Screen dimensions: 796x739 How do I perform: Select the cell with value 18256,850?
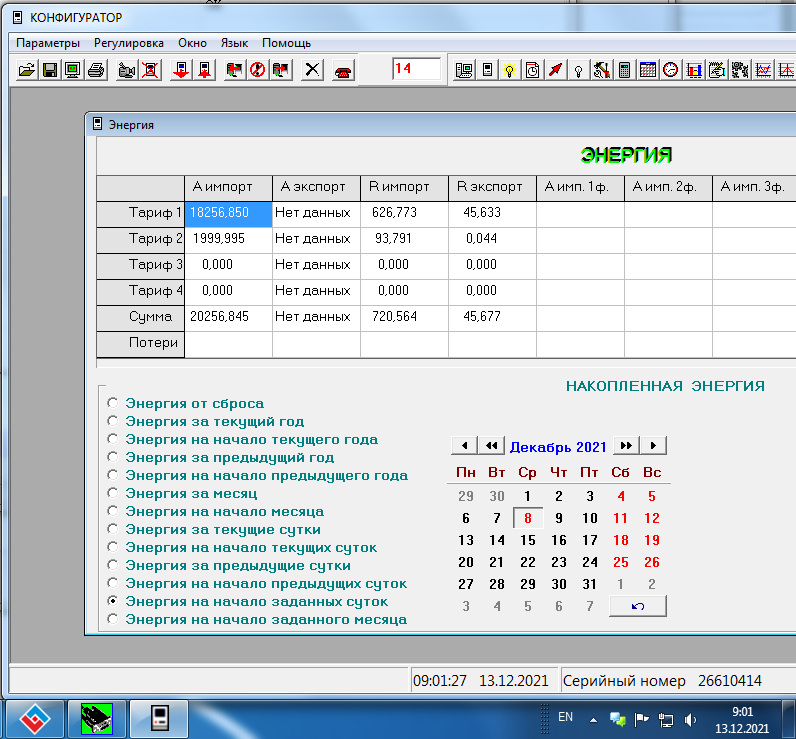pyautogui.click(x=228, y=213)
